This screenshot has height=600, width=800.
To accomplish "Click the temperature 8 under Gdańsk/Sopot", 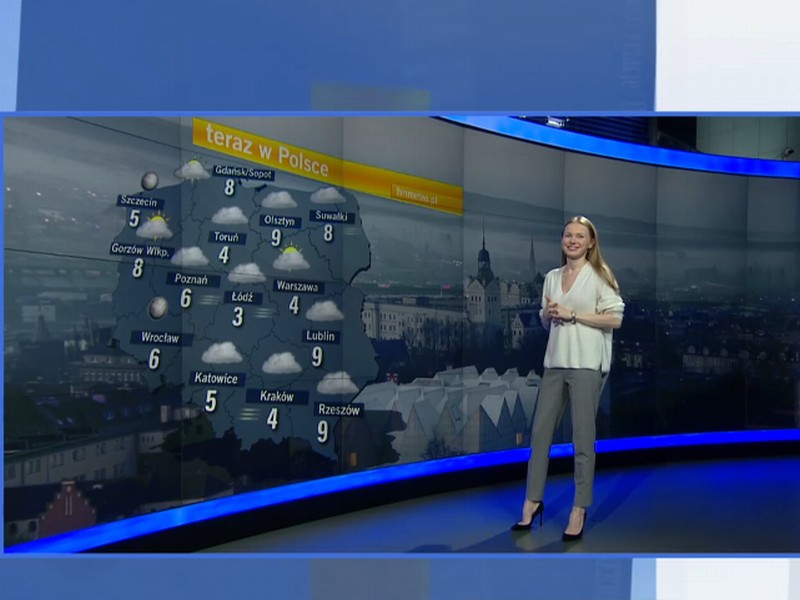I will tap(230, 188).
